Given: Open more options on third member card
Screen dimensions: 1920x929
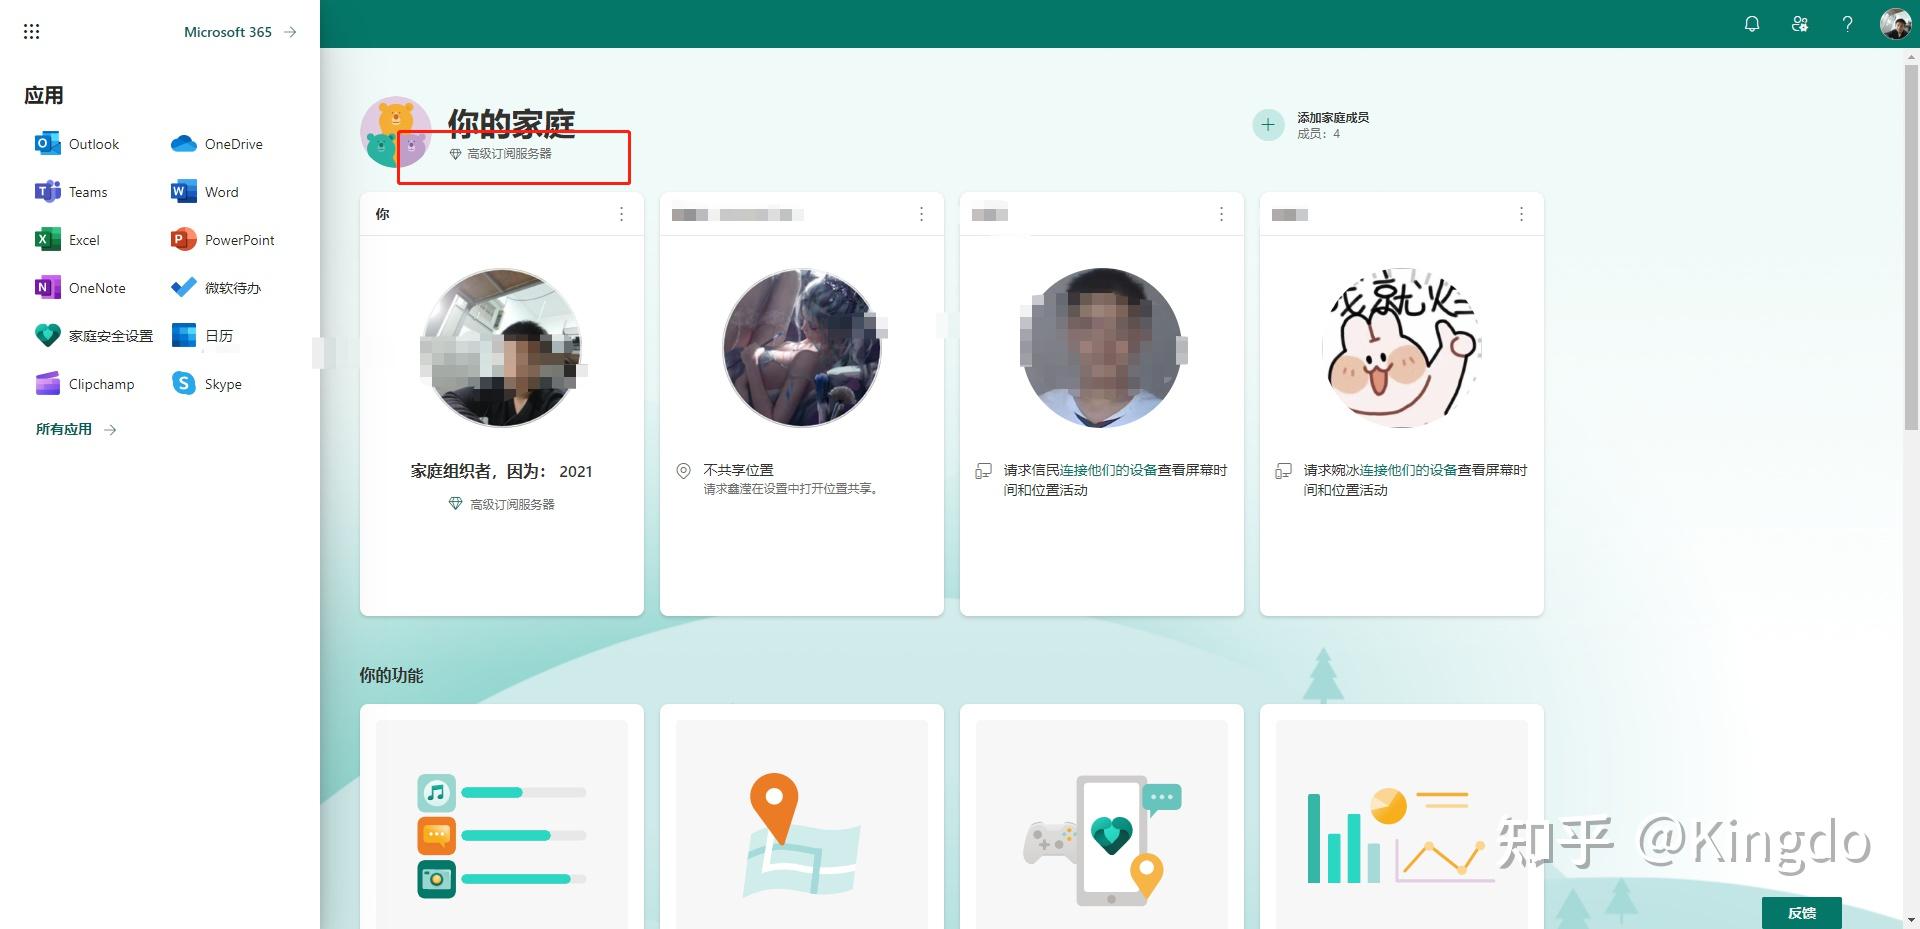Looking at the screenshot, I should (1221, 214).
